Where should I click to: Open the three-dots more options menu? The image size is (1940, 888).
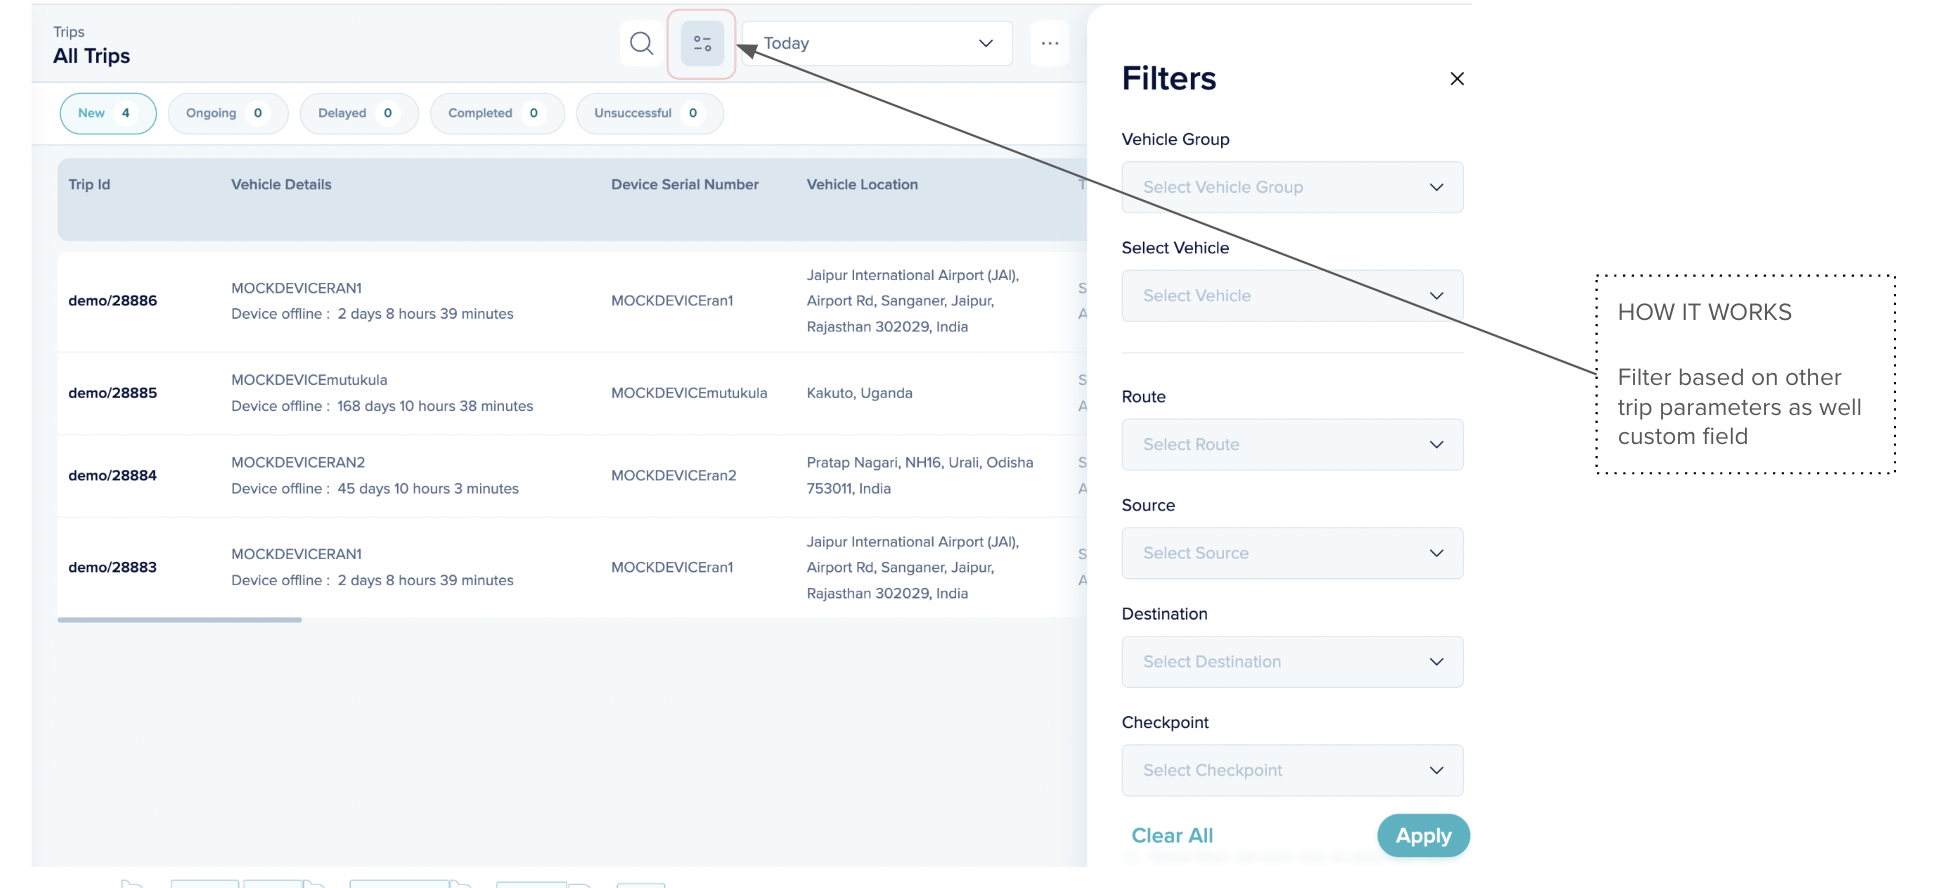click(x=1049, y=43)
